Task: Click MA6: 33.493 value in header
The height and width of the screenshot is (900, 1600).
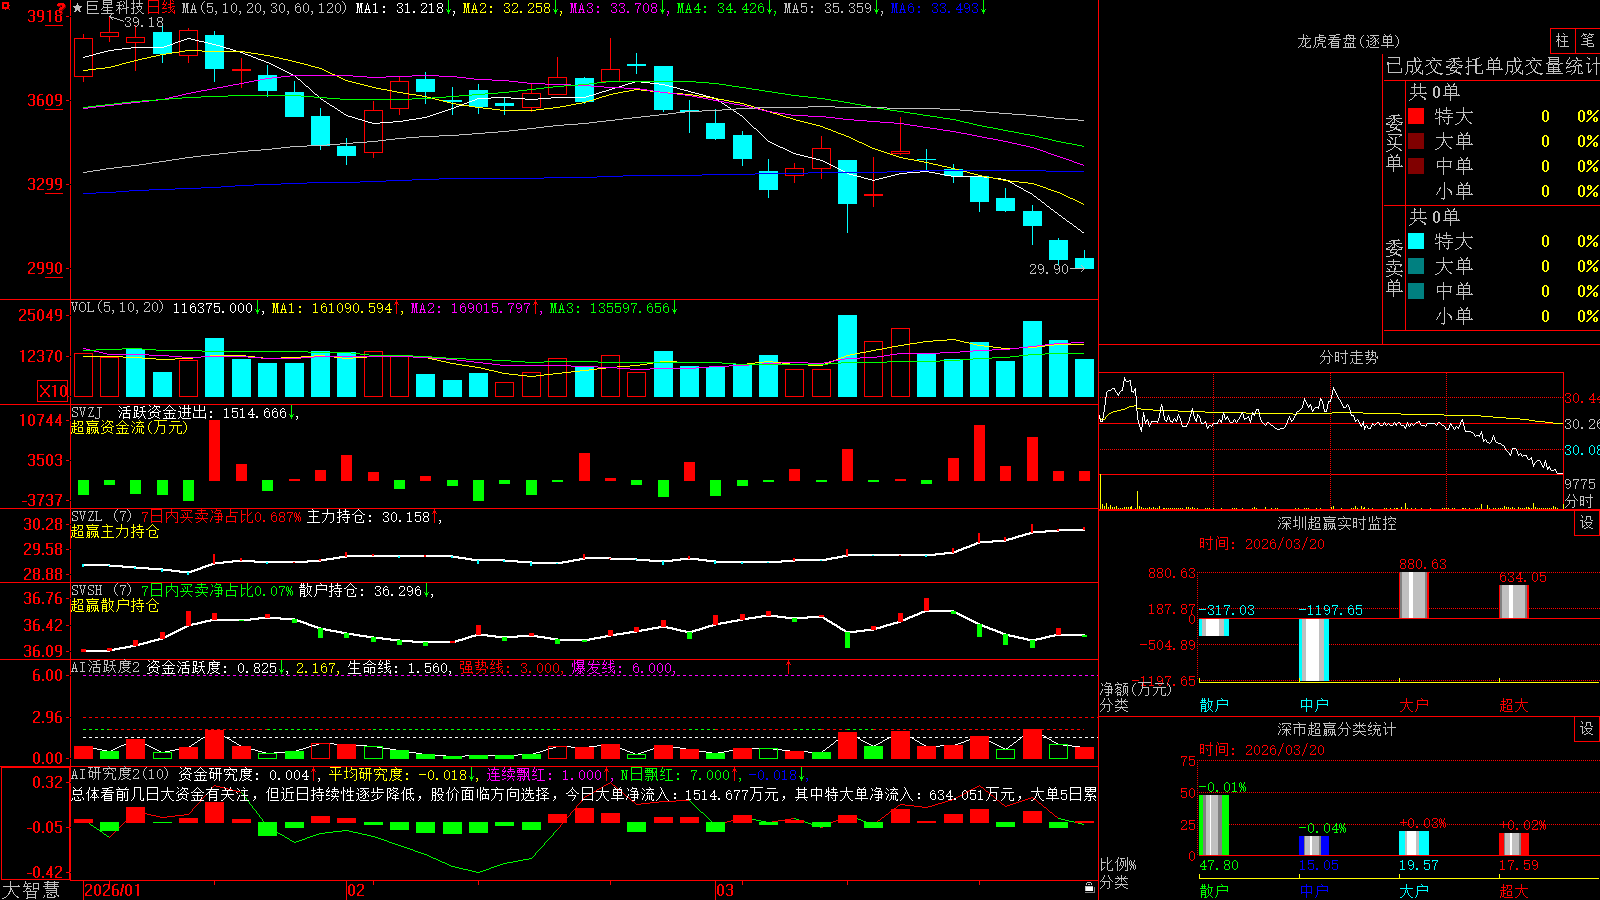Action: coord(938,8)
